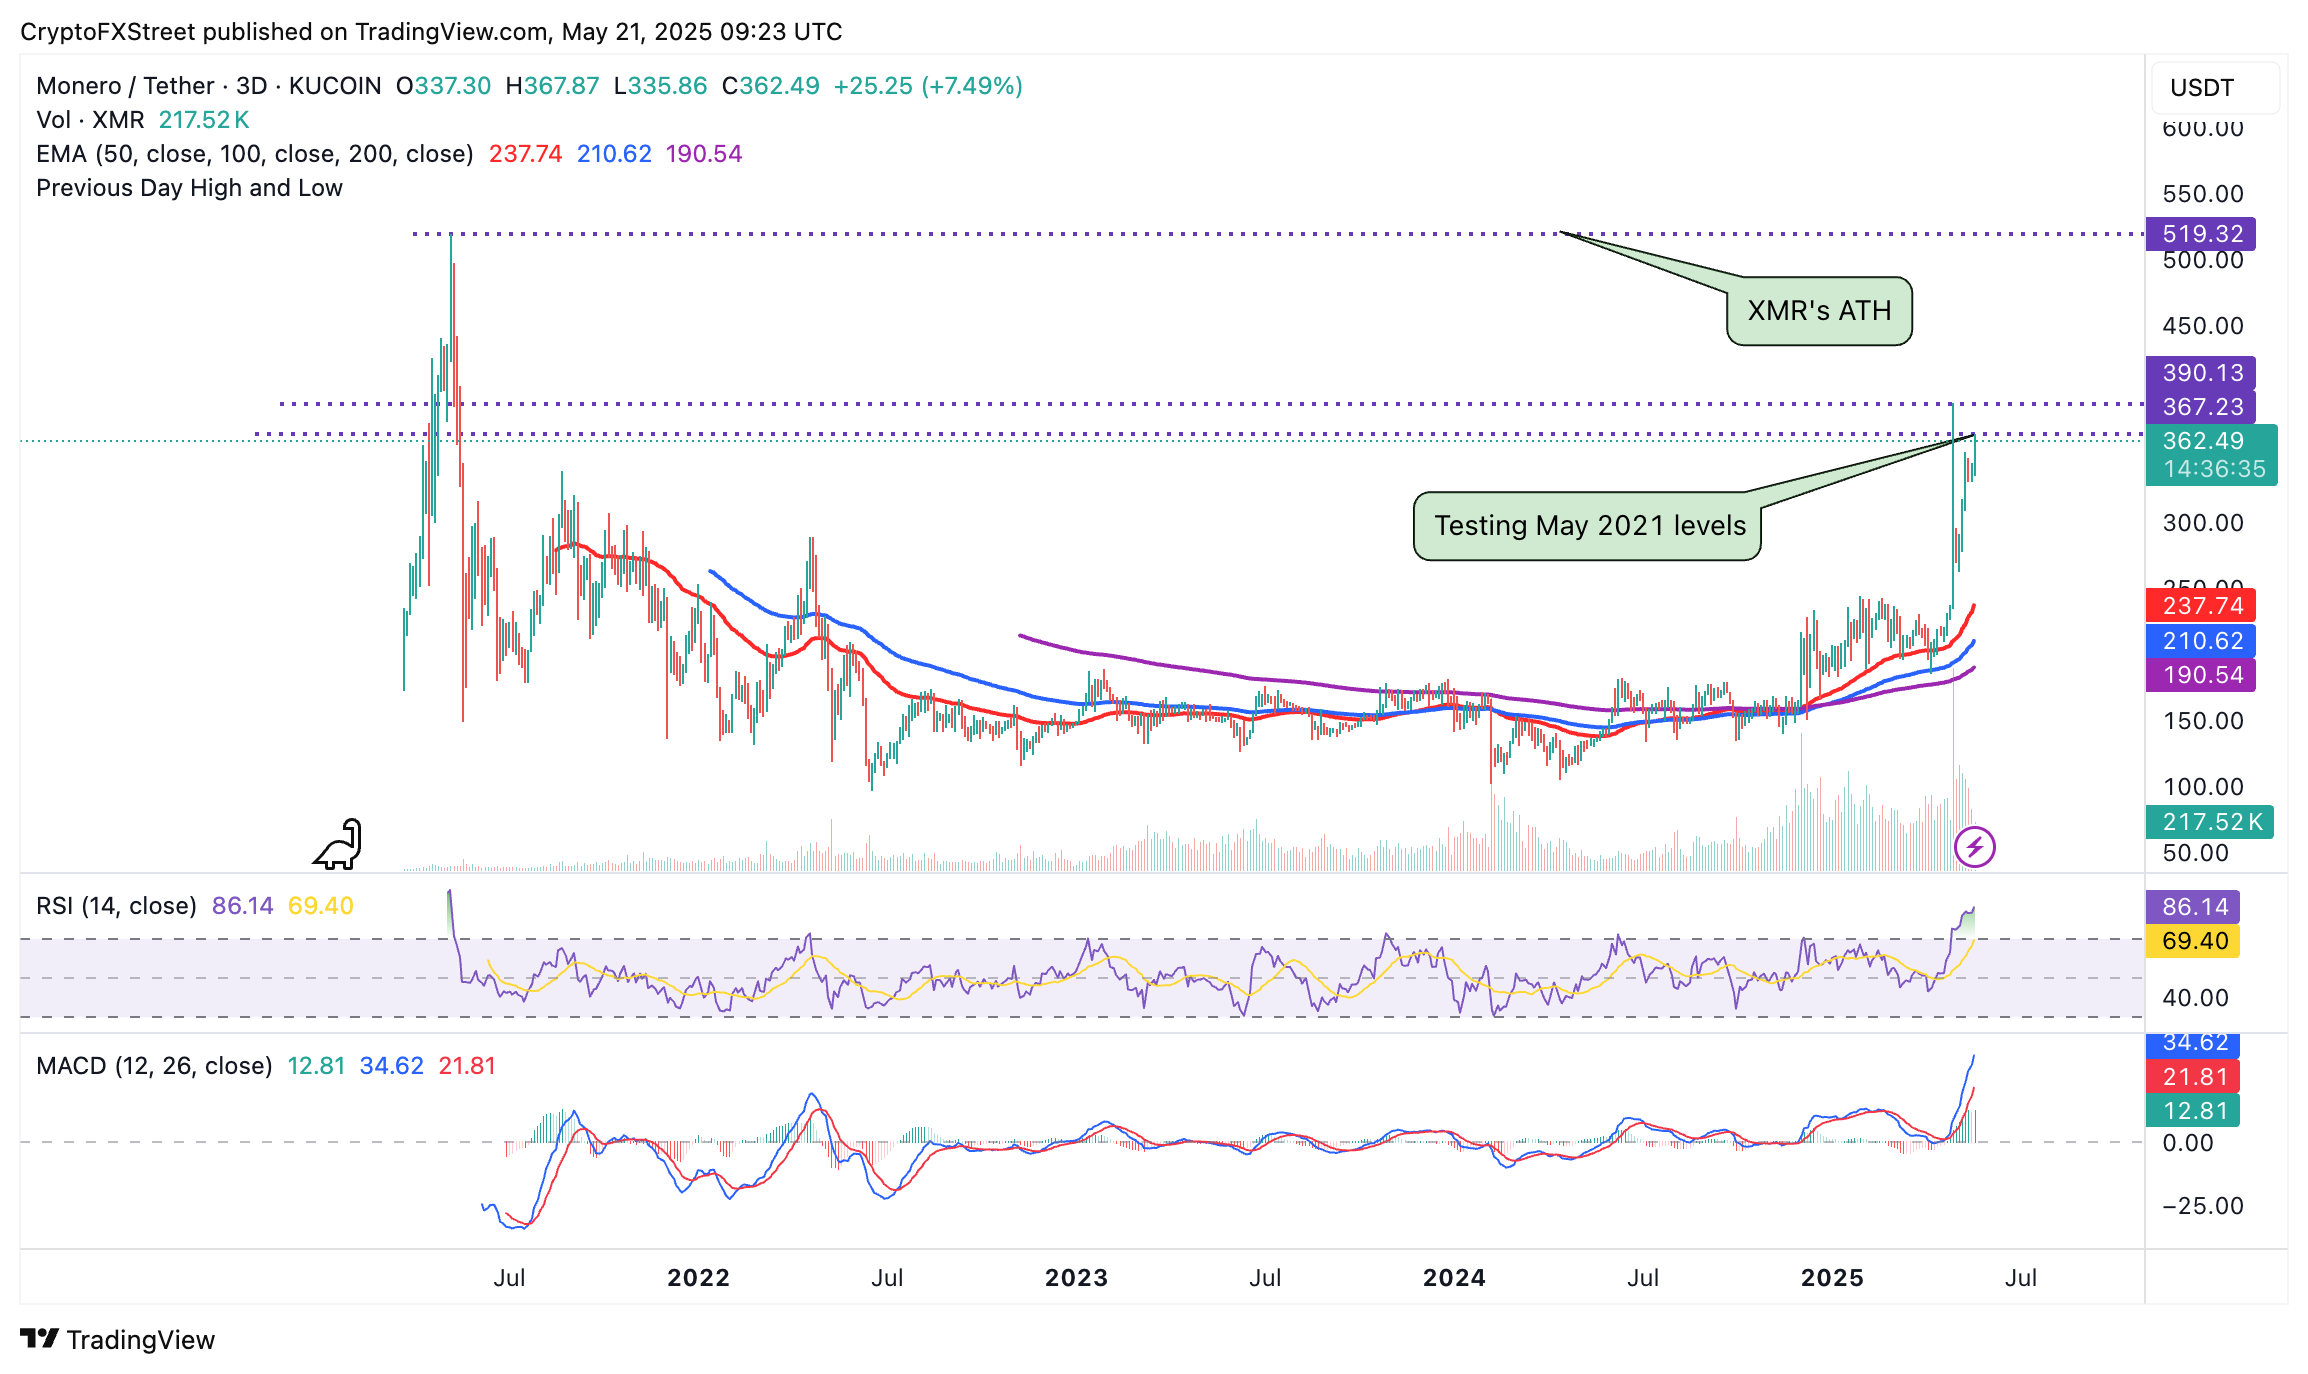Click the TradingView logo at the bottom left
2308x1374 pixels.
coord(117,1339)
